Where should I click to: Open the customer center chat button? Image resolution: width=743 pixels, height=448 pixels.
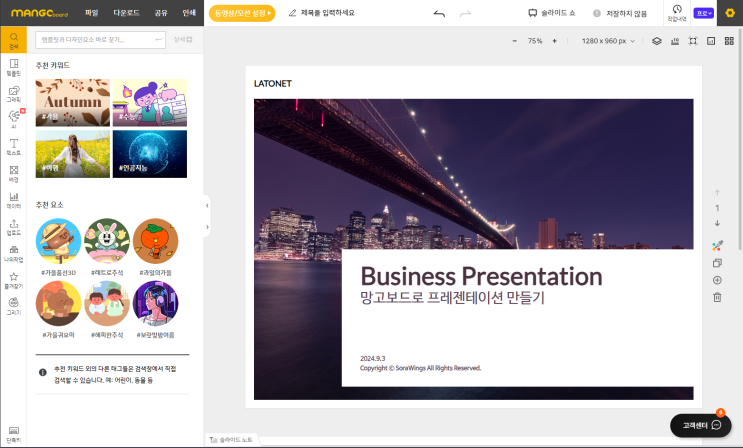701,425
